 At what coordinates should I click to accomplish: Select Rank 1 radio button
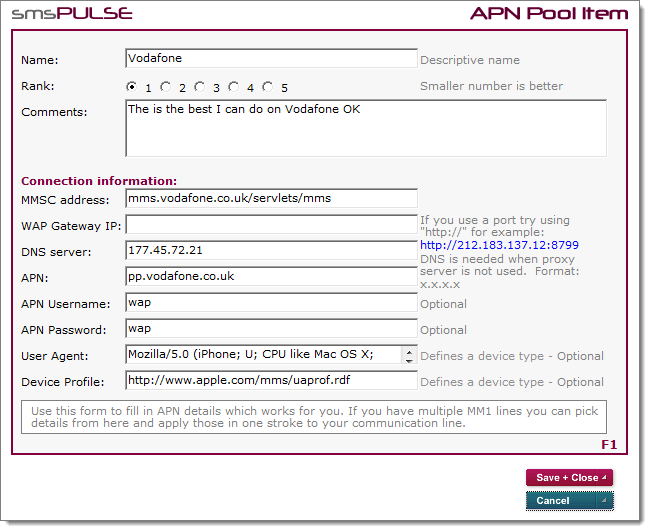132,86
